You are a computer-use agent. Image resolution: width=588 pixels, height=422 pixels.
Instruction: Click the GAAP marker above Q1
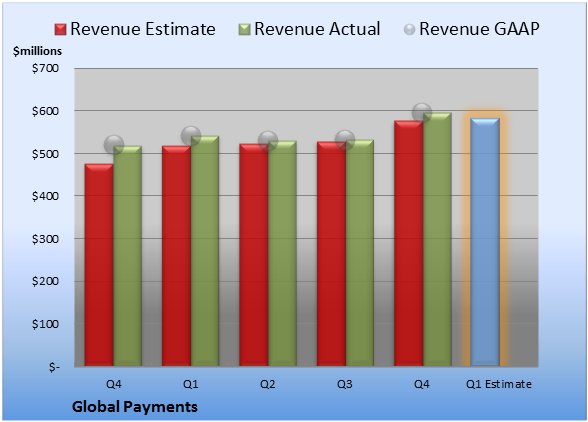point(191,135)
